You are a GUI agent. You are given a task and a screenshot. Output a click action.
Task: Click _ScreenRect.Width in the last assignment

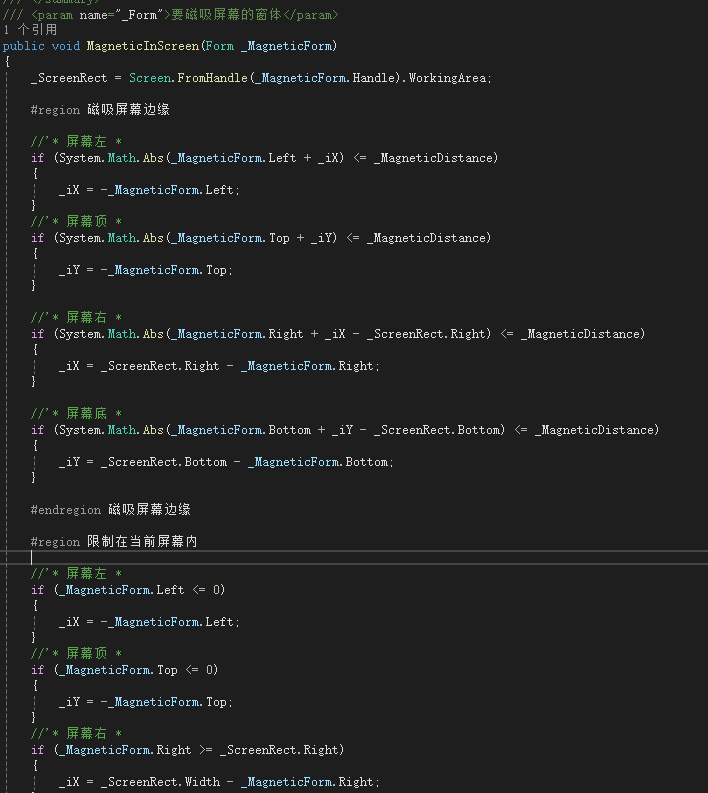[x=162, y=782]
